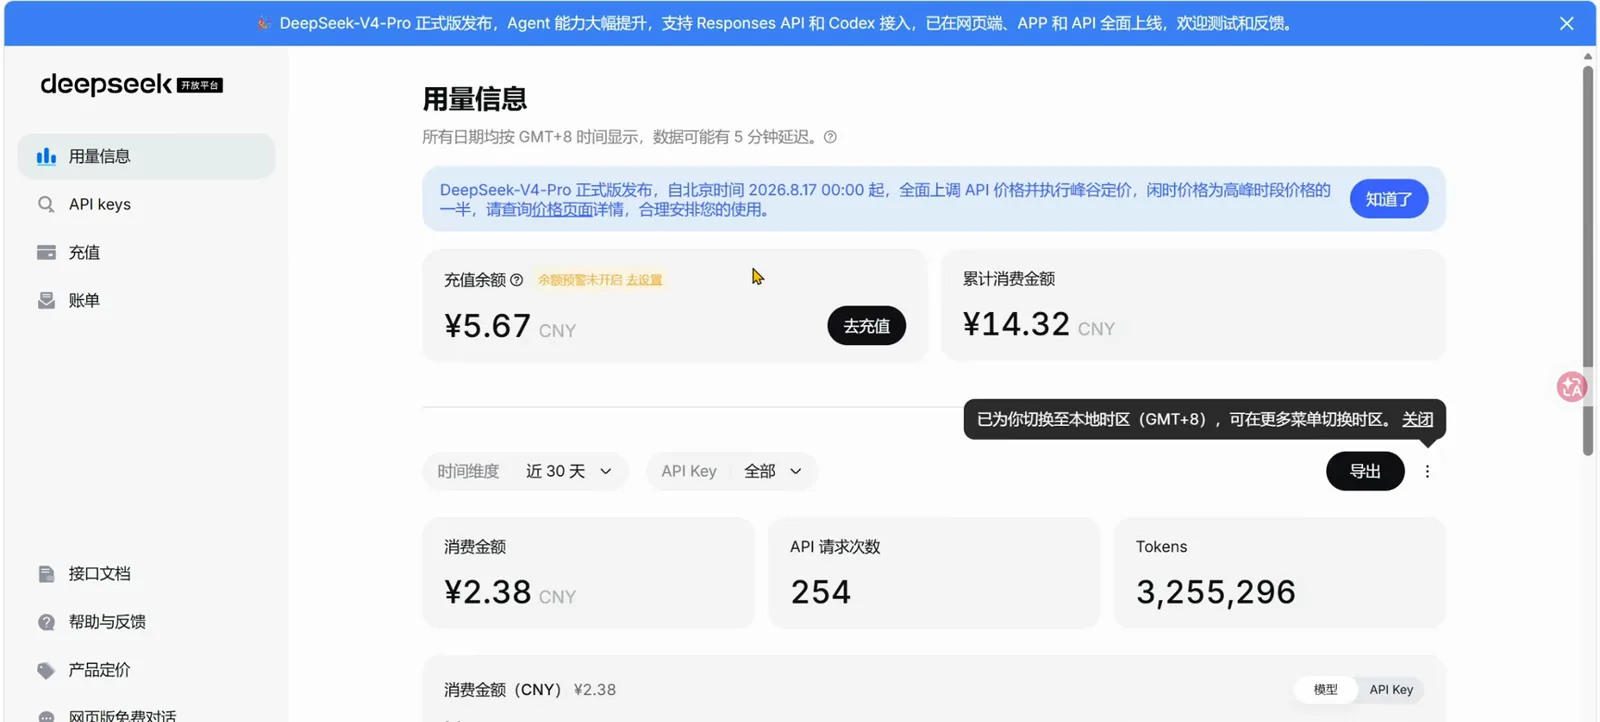Click the 去充值 button
Image resolution: width=1600 pixels, height=722 pixels.
click(x=866, y=326)
